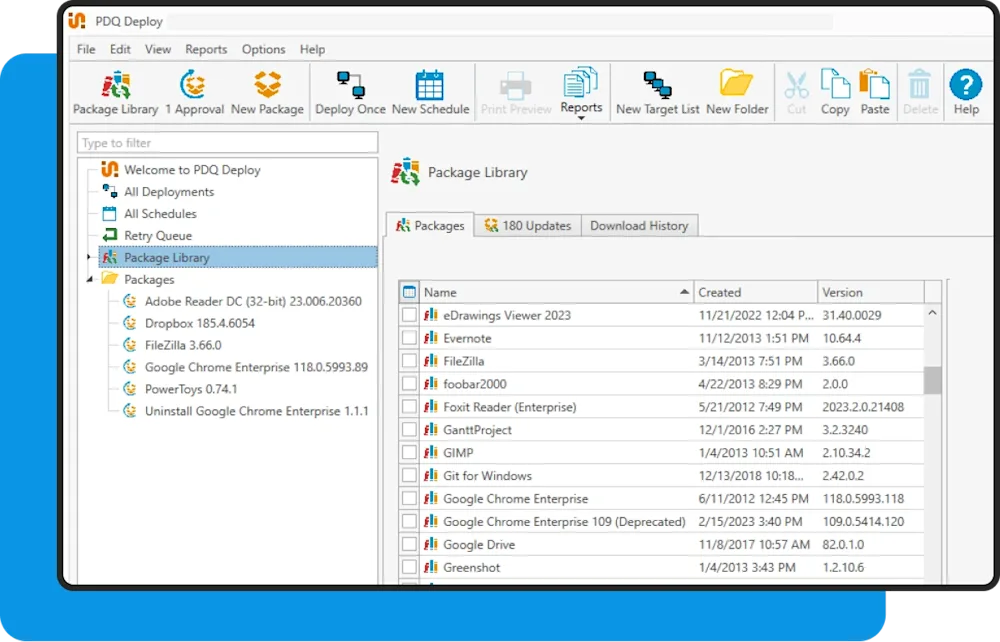Open the Edit menu
This screenshot has height=642, width=1000.
(120, 49)
